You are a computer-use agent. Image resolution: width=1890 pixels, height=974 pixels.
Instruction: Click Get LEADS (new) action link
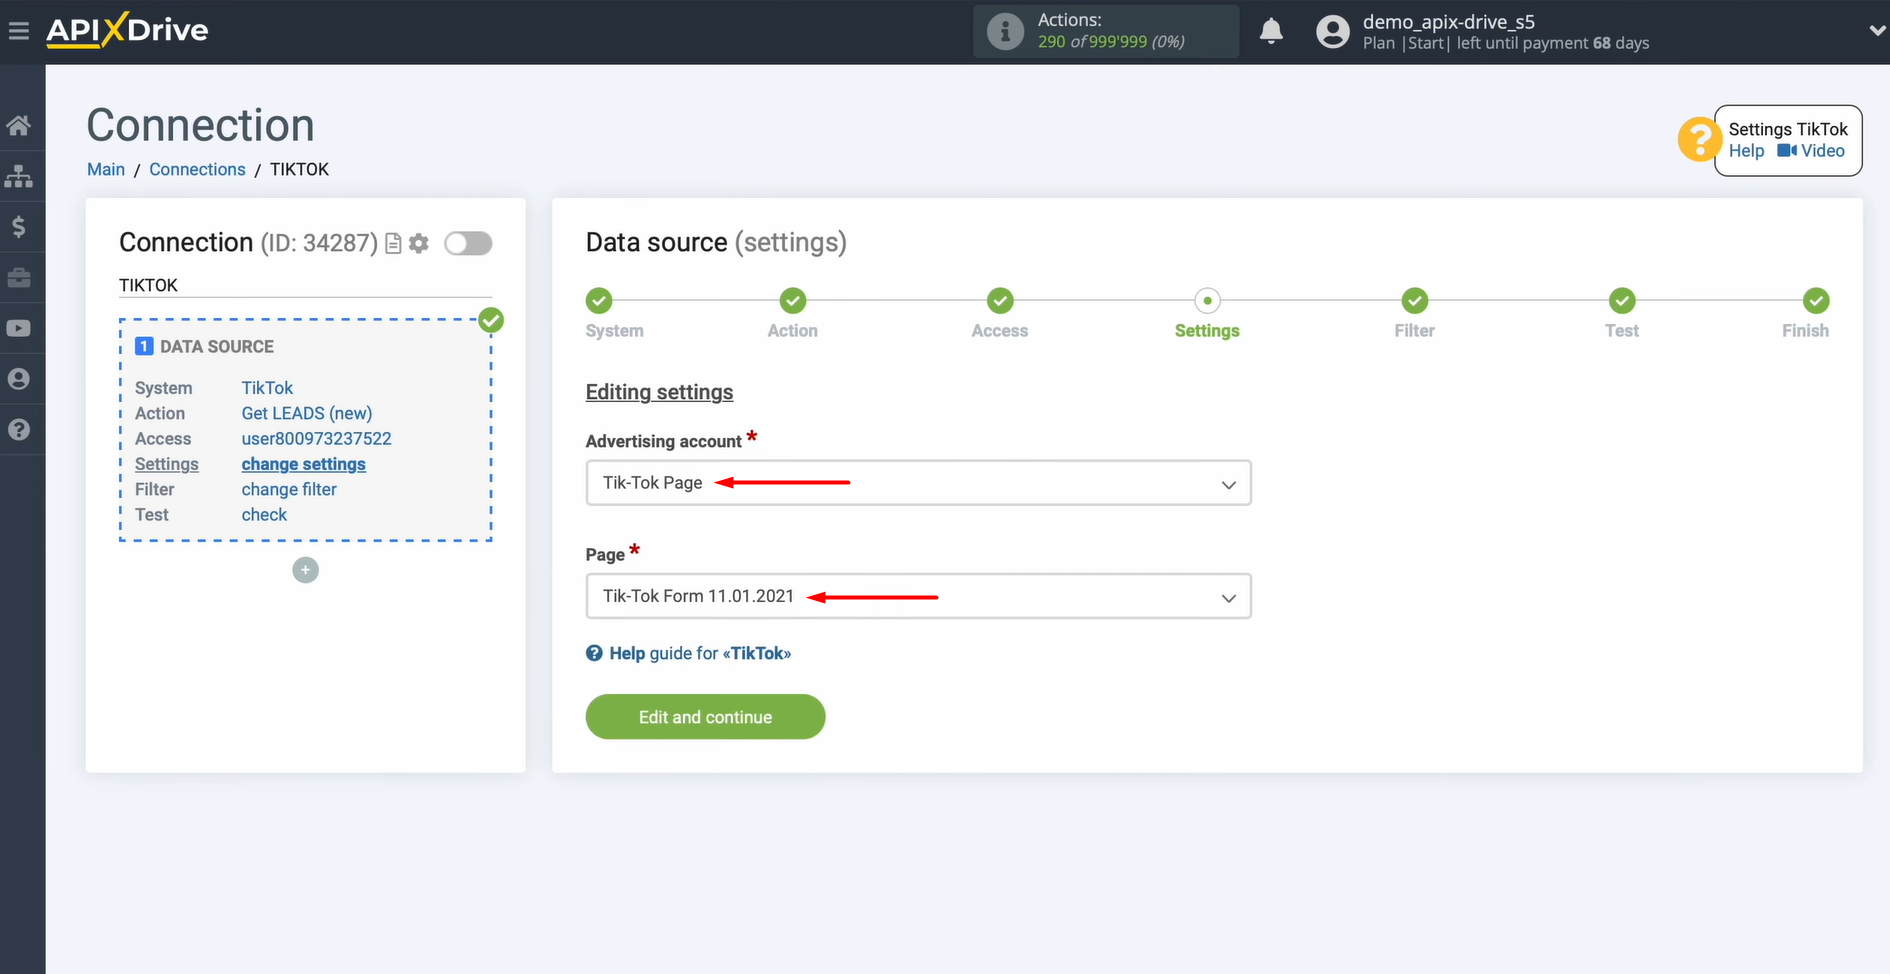[306, 413]
